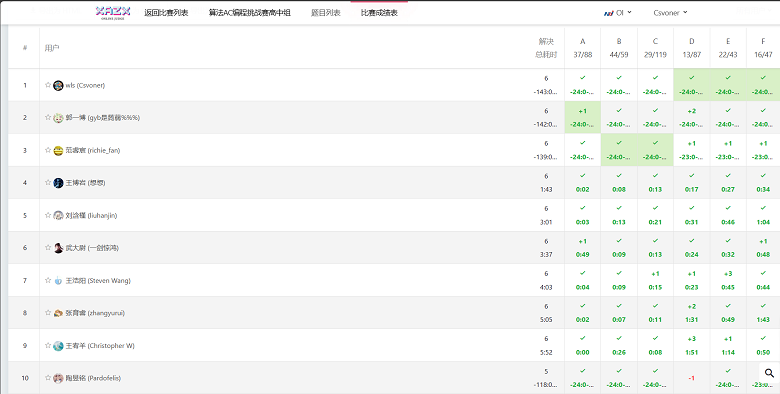Toggle the star in rank 6 row
This screenshot has height=394, width=780.
pos(48,247)
